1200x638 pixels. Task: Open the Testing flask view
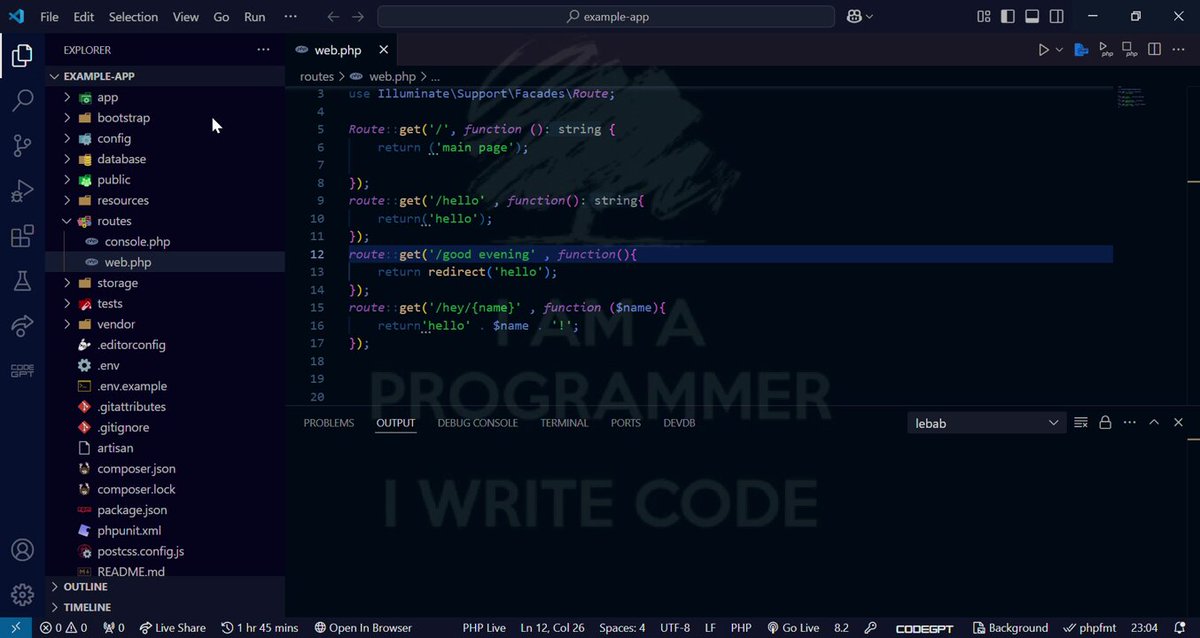click(22, 282)
